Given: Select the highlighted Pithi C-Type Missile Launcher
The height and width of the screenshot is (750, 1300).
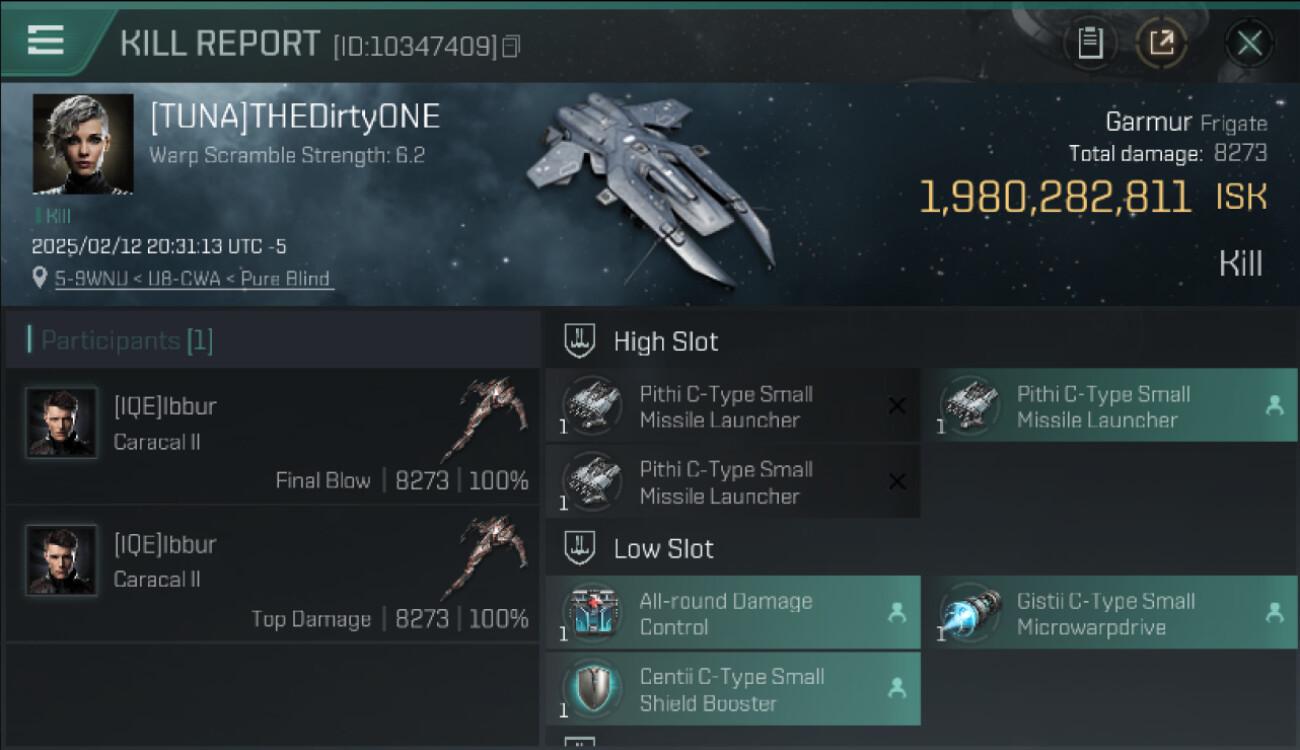Looking at the screenshot, I should pyautogui.click(x=1109, y=406).
